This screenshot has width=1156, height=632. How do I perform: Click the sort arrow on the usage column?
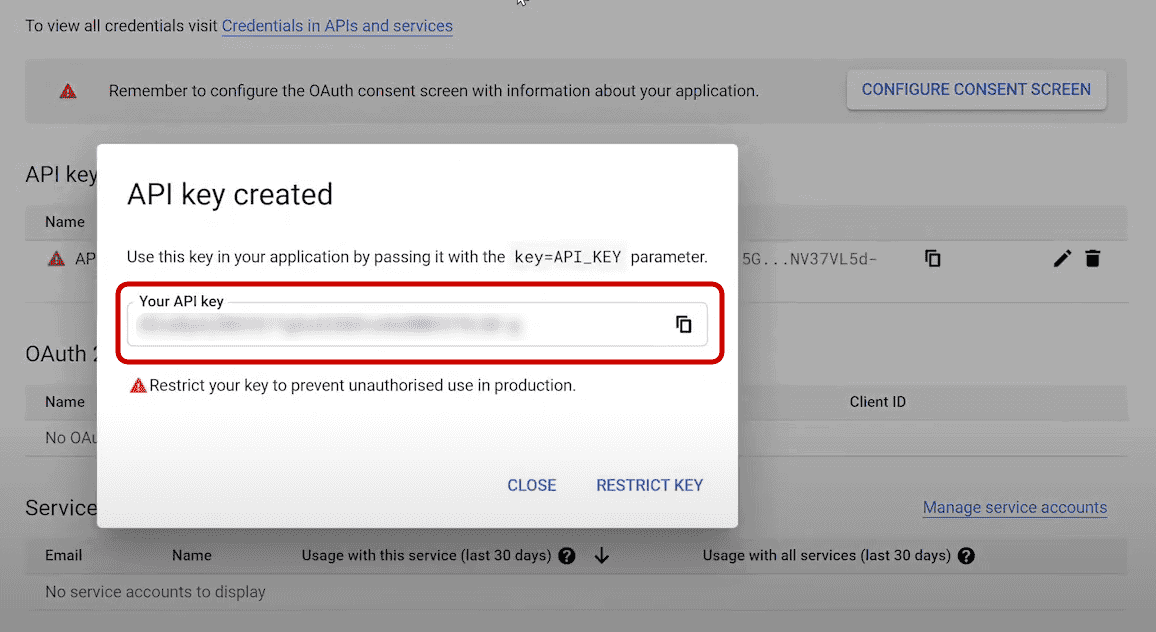click(601, 555)
